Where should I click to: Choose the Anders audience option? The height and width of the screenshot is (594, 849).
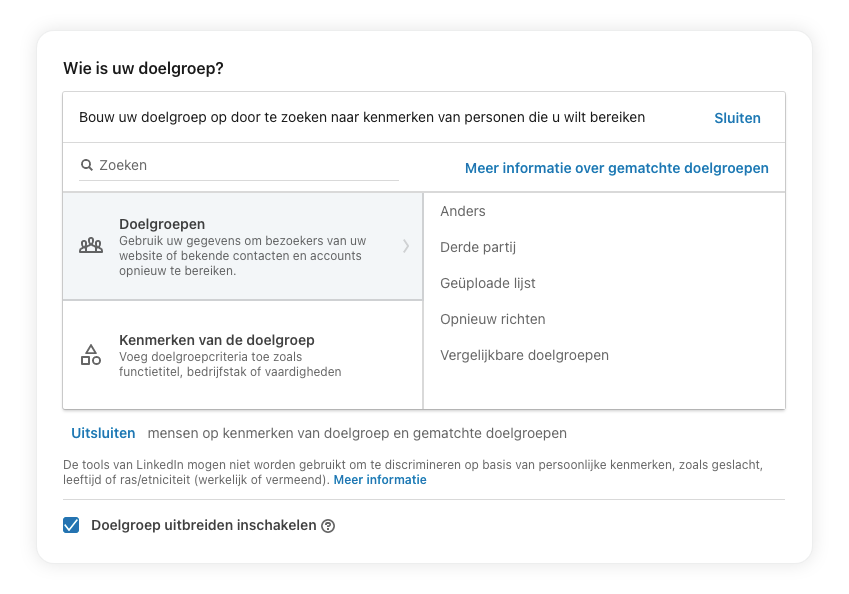tap(463, 211)
